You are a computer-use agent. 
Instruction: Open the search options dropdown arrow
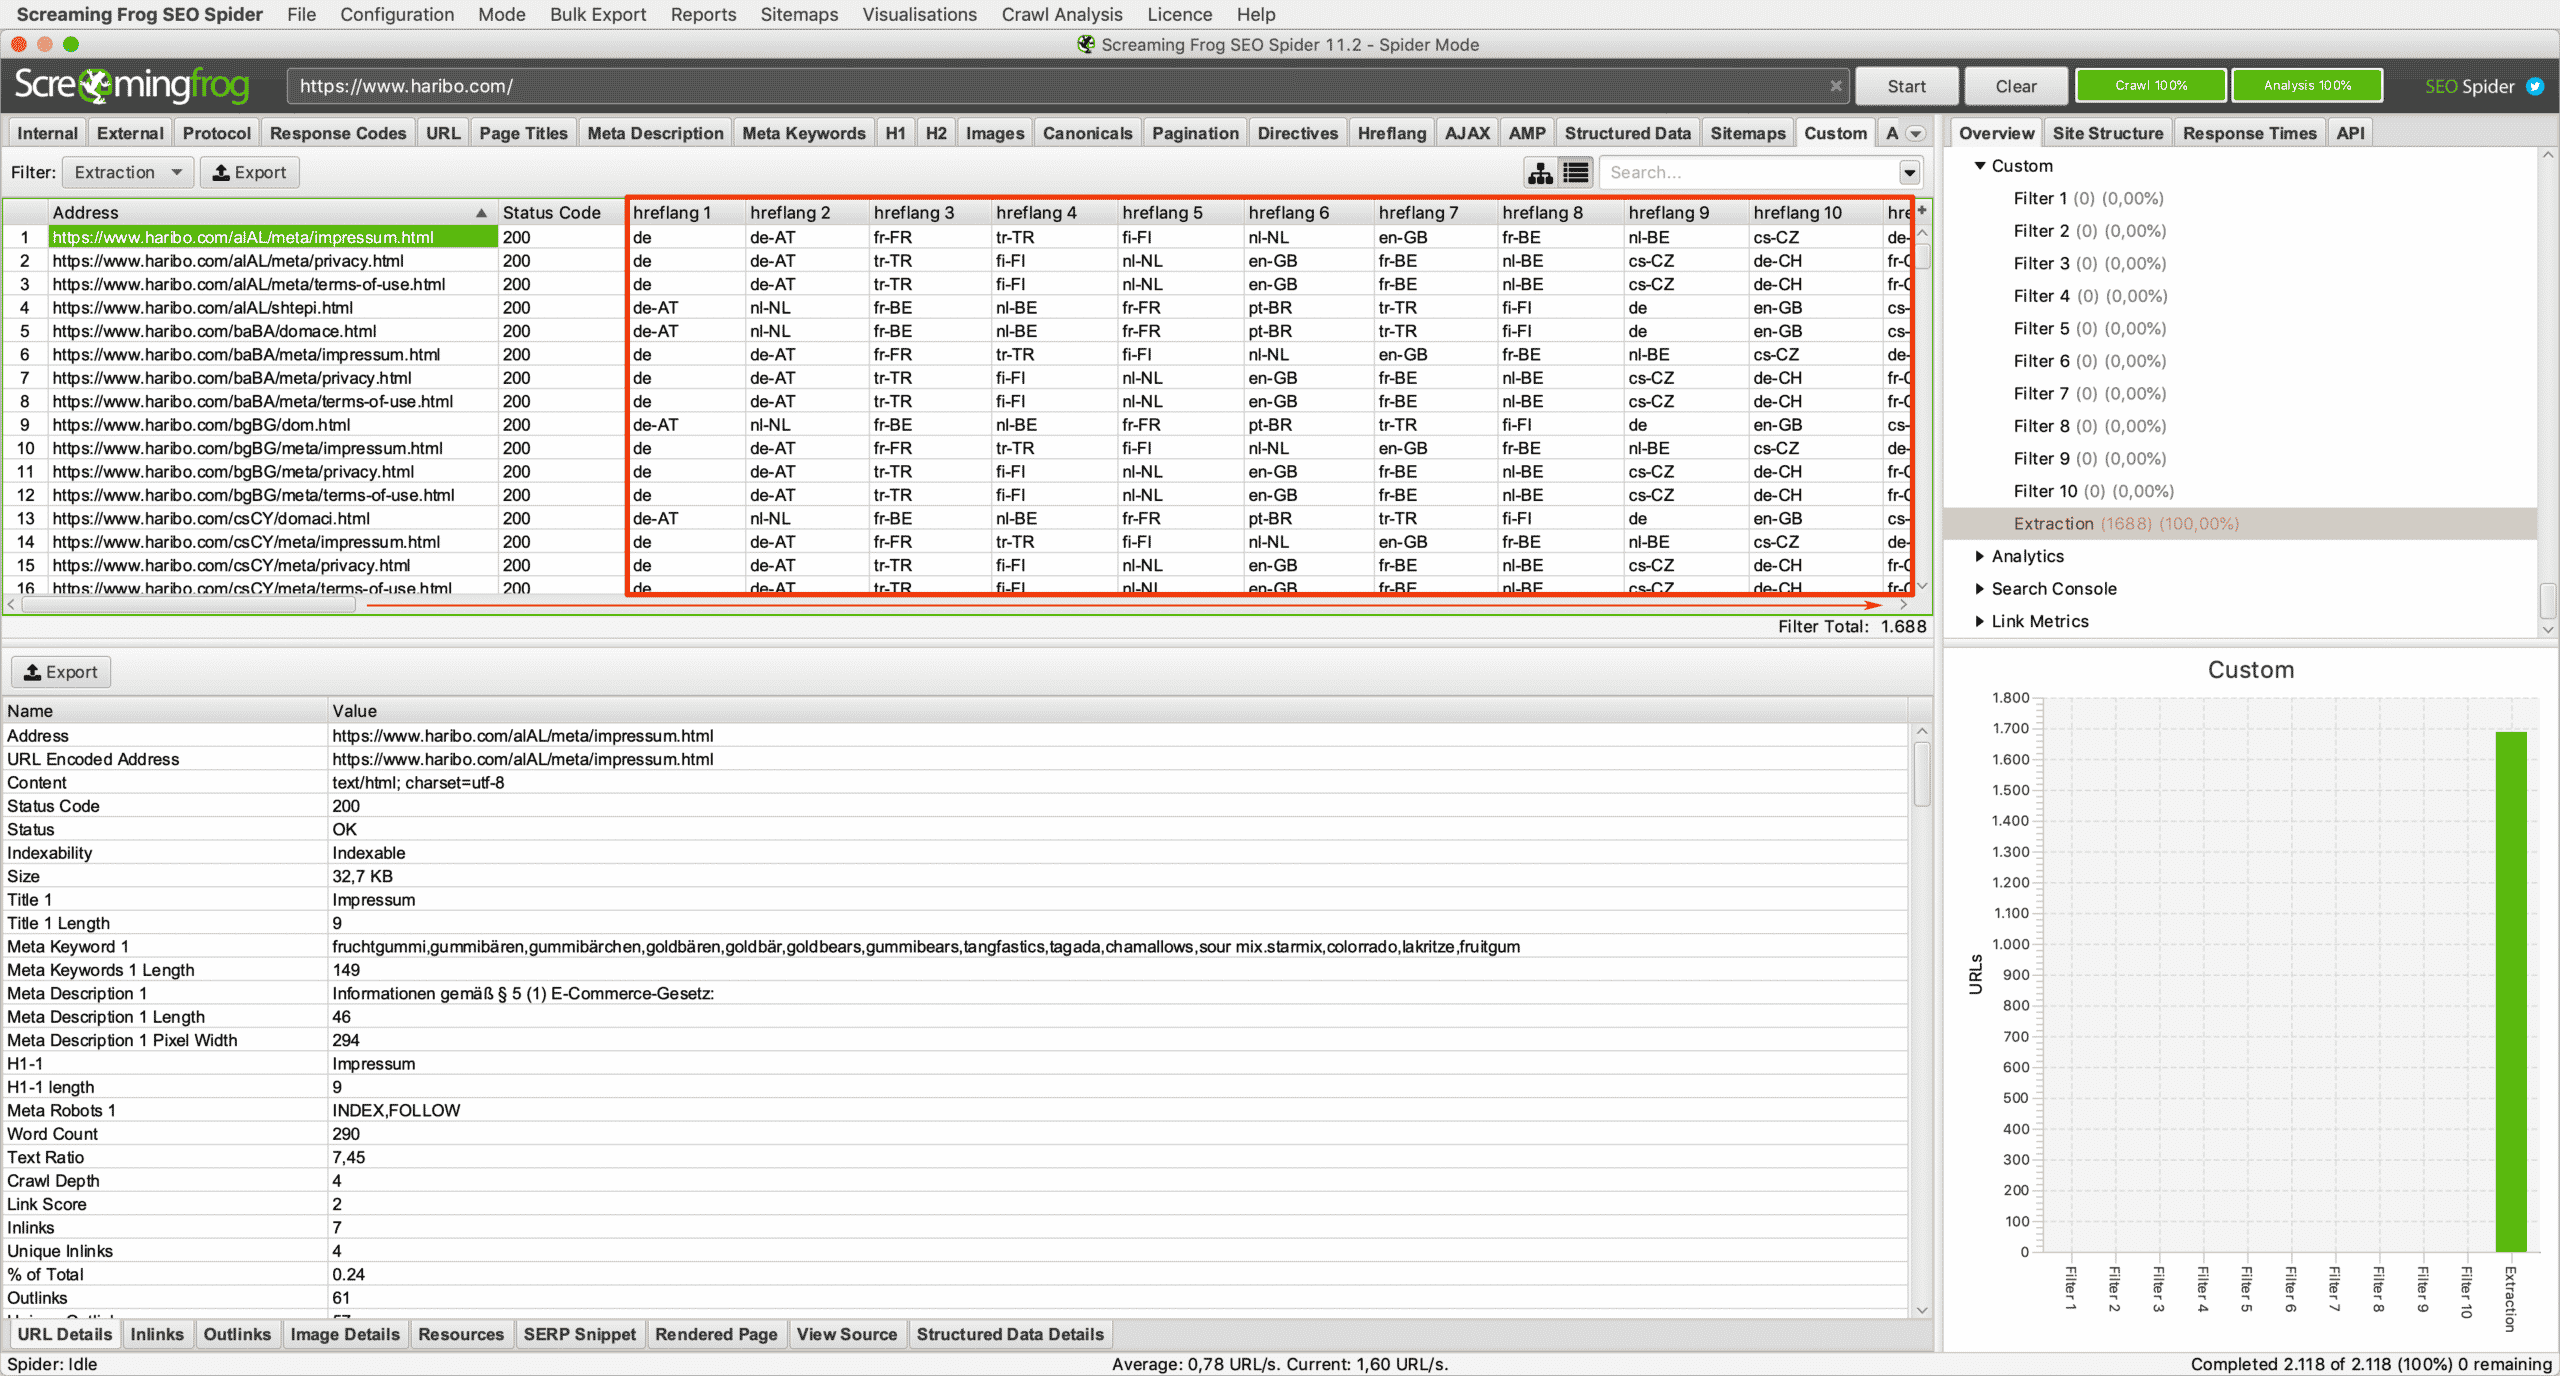(x=1909, y=173)
